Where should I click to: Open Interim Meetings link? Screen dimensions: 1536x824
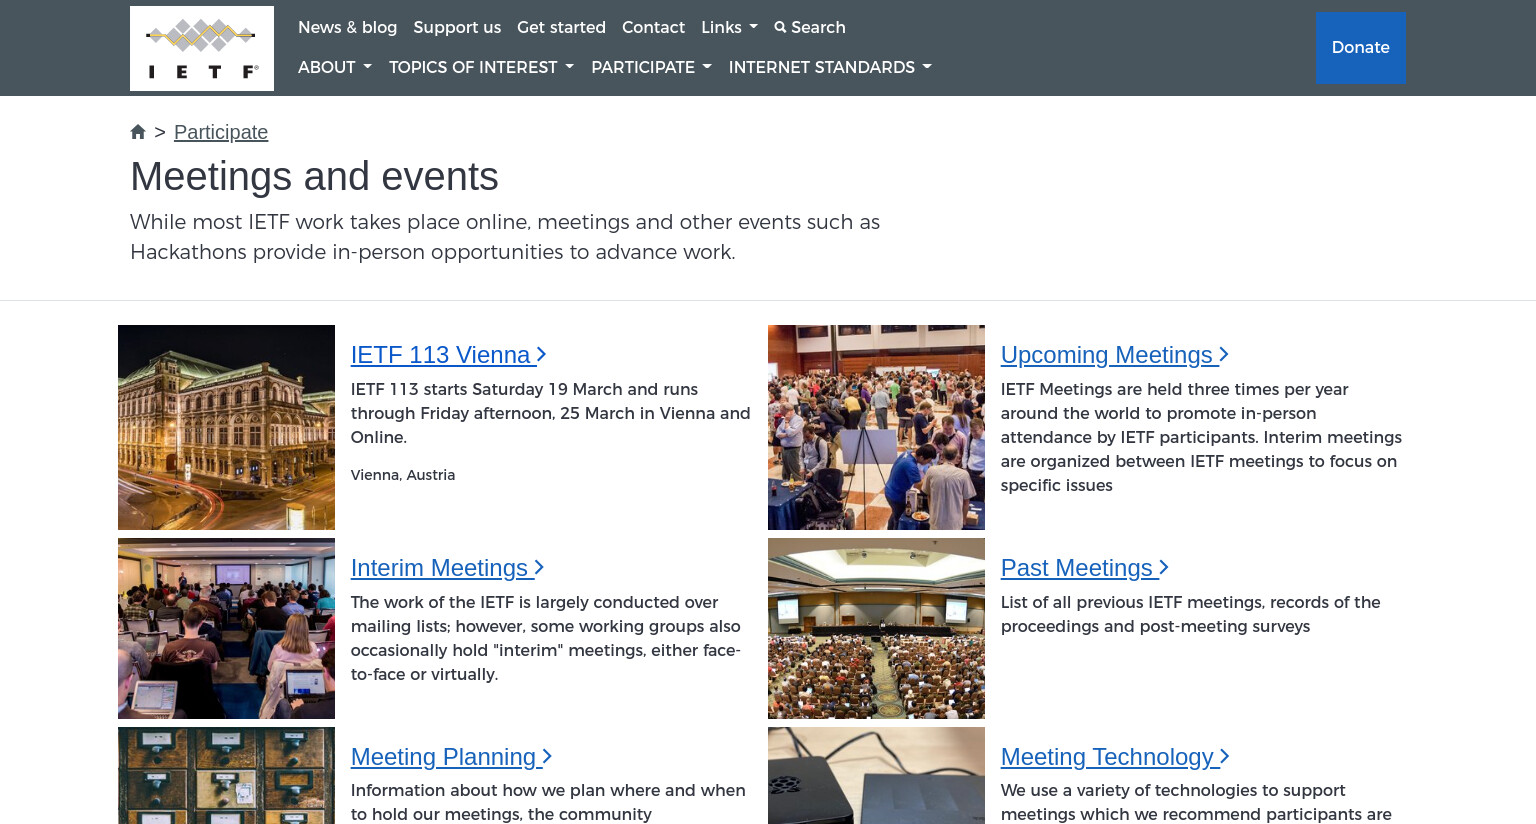(447, 568)
